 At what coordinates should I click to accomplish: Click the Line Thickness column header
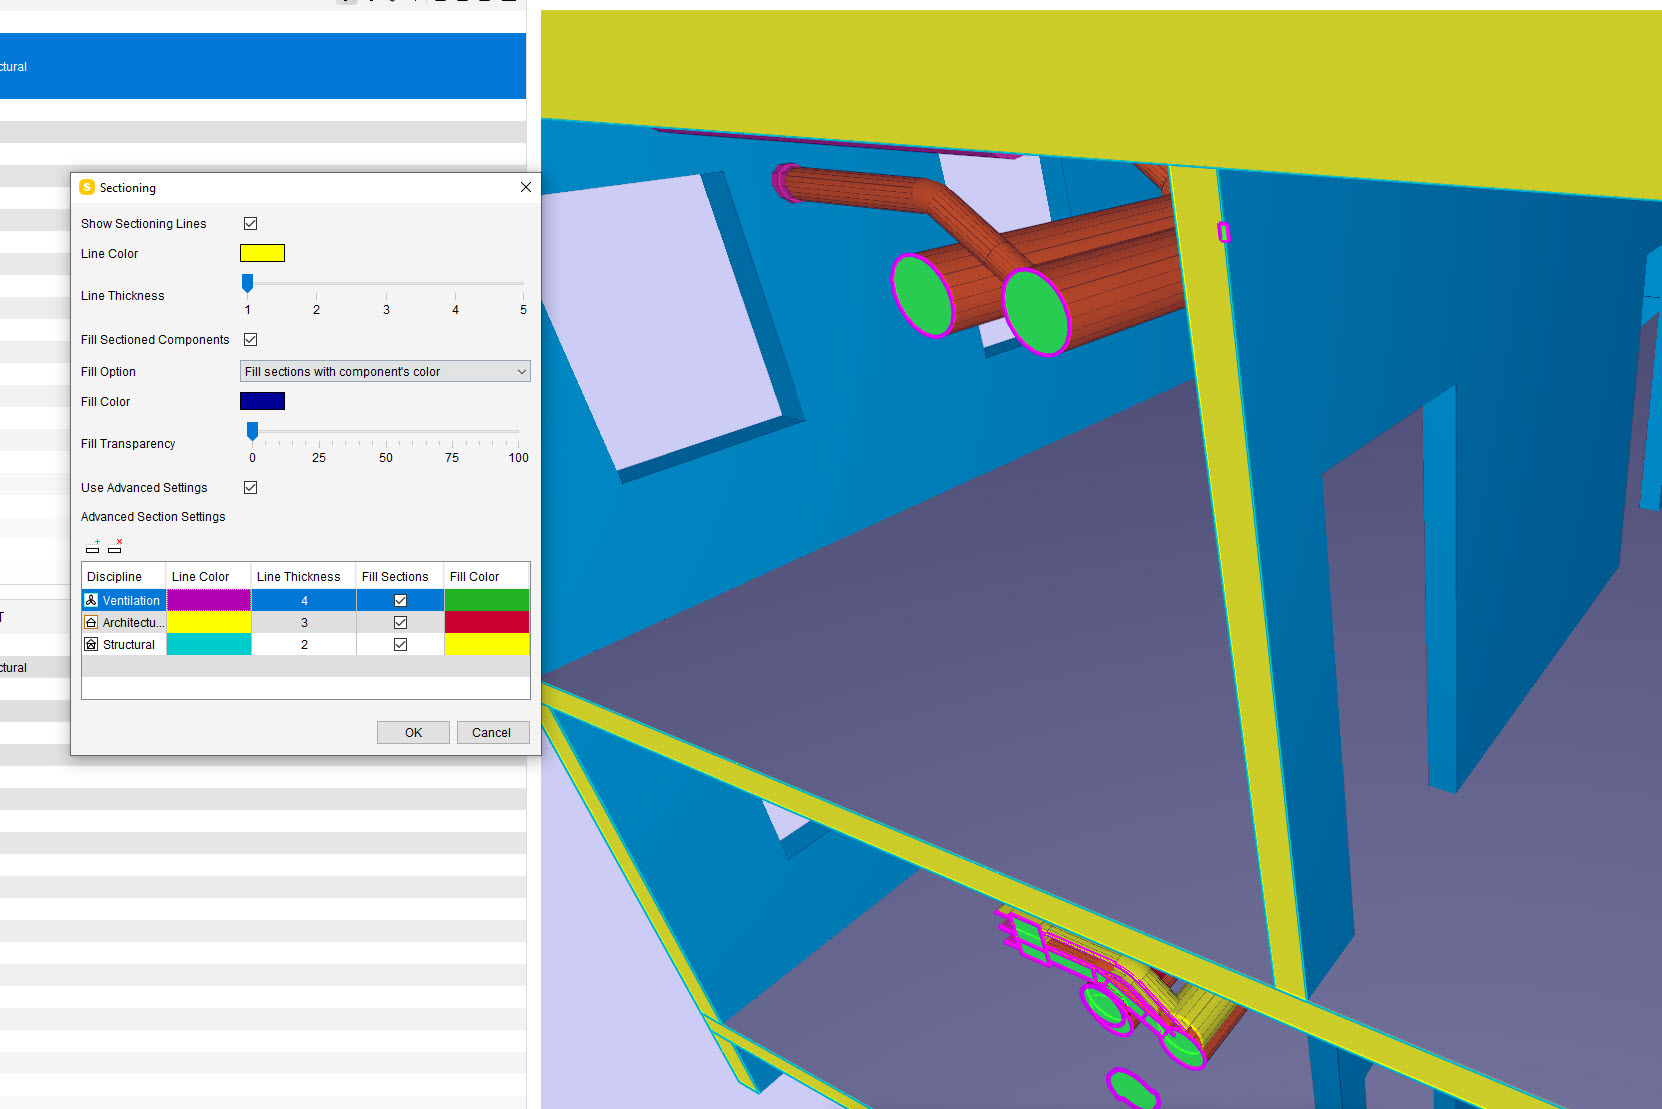299,577
